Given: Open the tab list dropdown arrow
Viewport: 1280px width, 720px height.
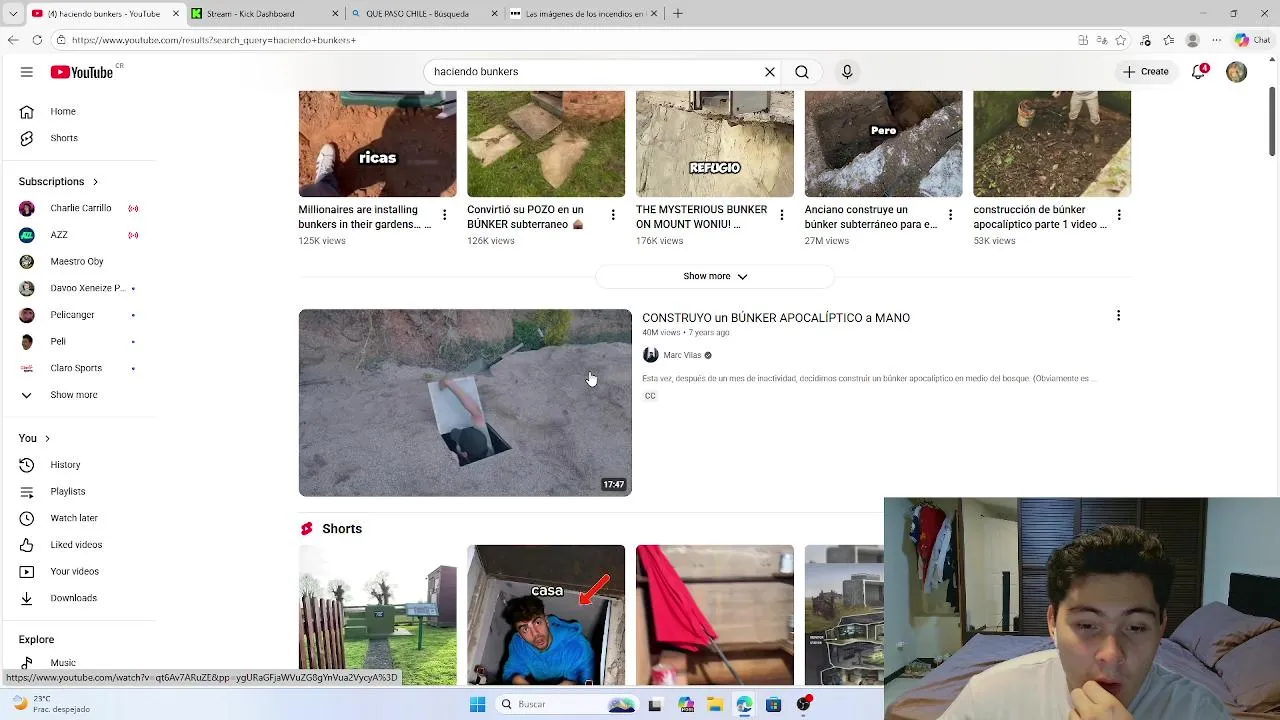Looking at the screenshot, I should [x=13, y=14].
